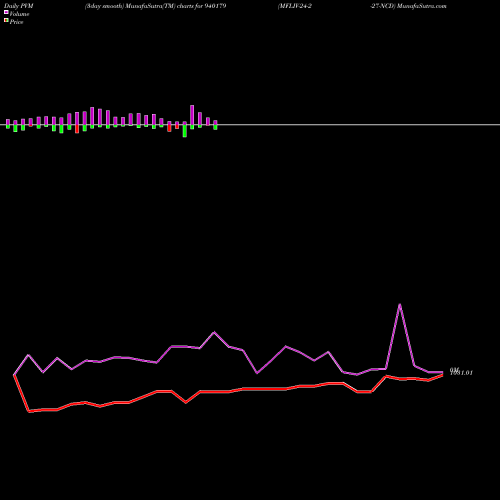
Task: Click the right end of the red price line
Action: (x=442, y=375)
